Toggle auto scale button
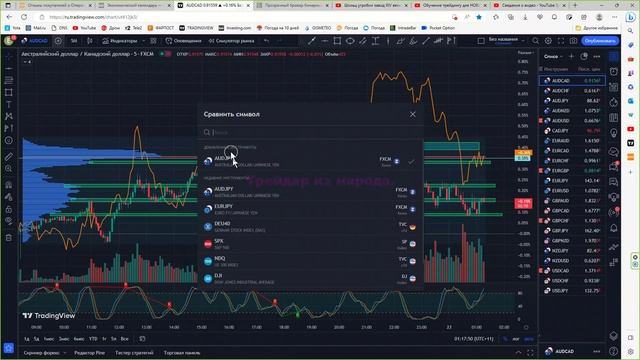Image resolution: width=640 pixels, height=360 pixels. [x=529, y=339]
